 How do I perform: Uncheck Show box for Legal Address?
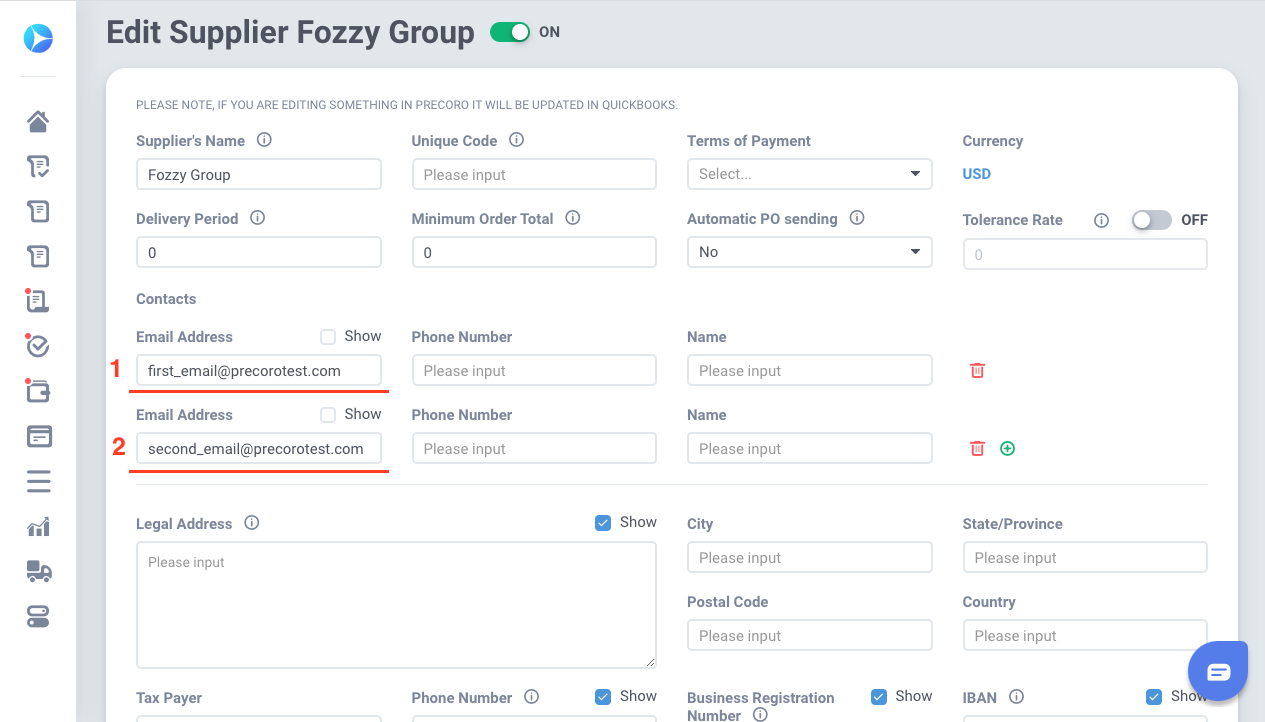point(603,522)
